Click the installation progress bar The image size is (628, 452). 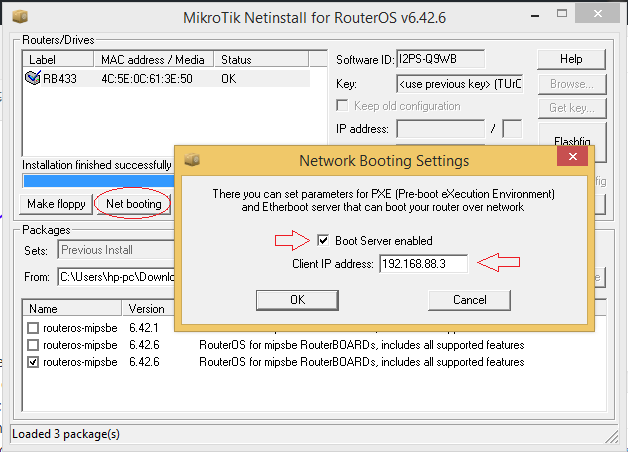tap(99, 181)
